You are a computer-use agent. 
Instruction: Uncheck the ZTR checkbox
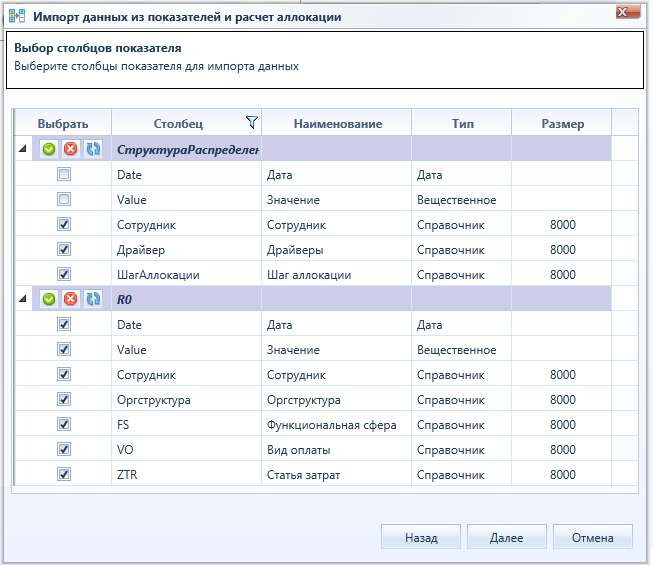click(x=64, y=474)
